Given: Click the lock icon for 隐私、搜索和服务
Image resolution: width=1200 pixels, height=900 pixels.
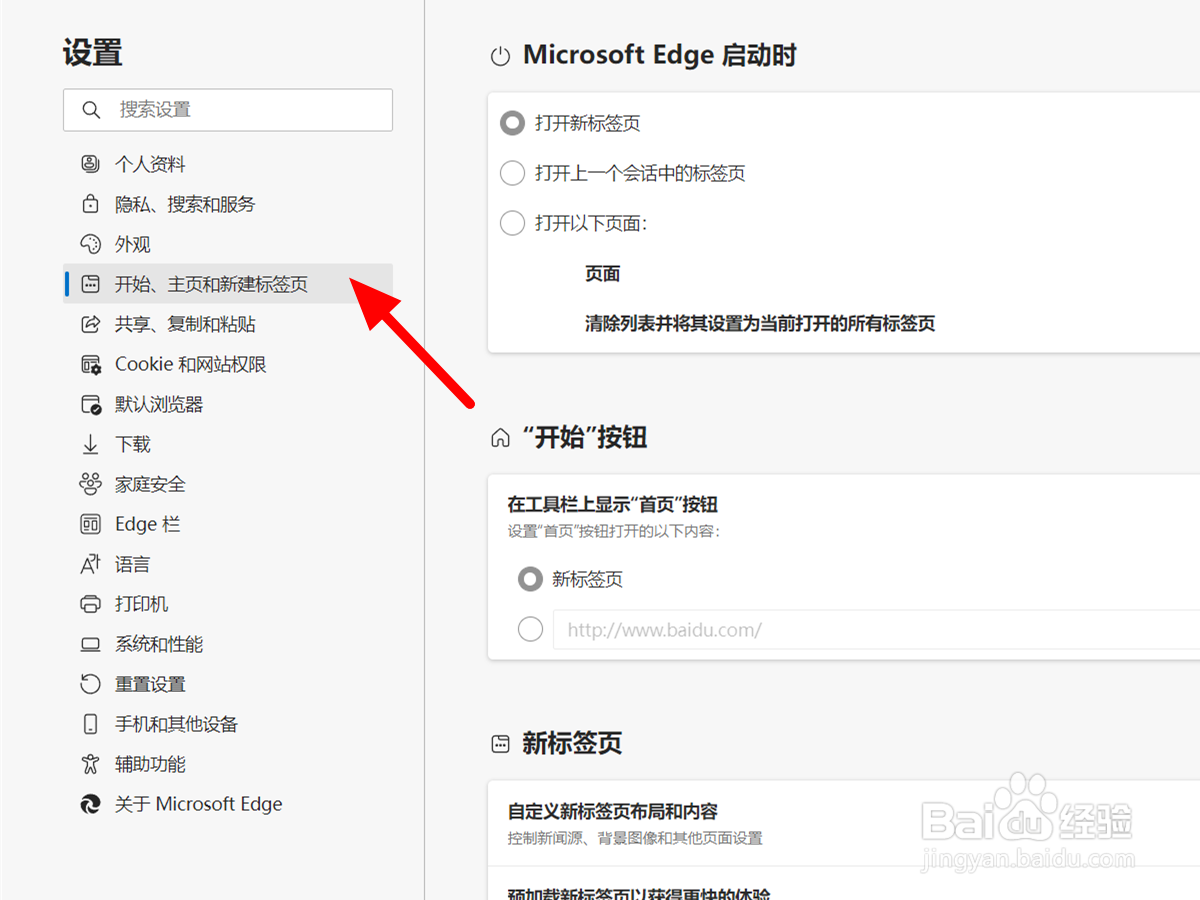Looking at the screenshot, I should pyautogui.click(x=91, y=204).
